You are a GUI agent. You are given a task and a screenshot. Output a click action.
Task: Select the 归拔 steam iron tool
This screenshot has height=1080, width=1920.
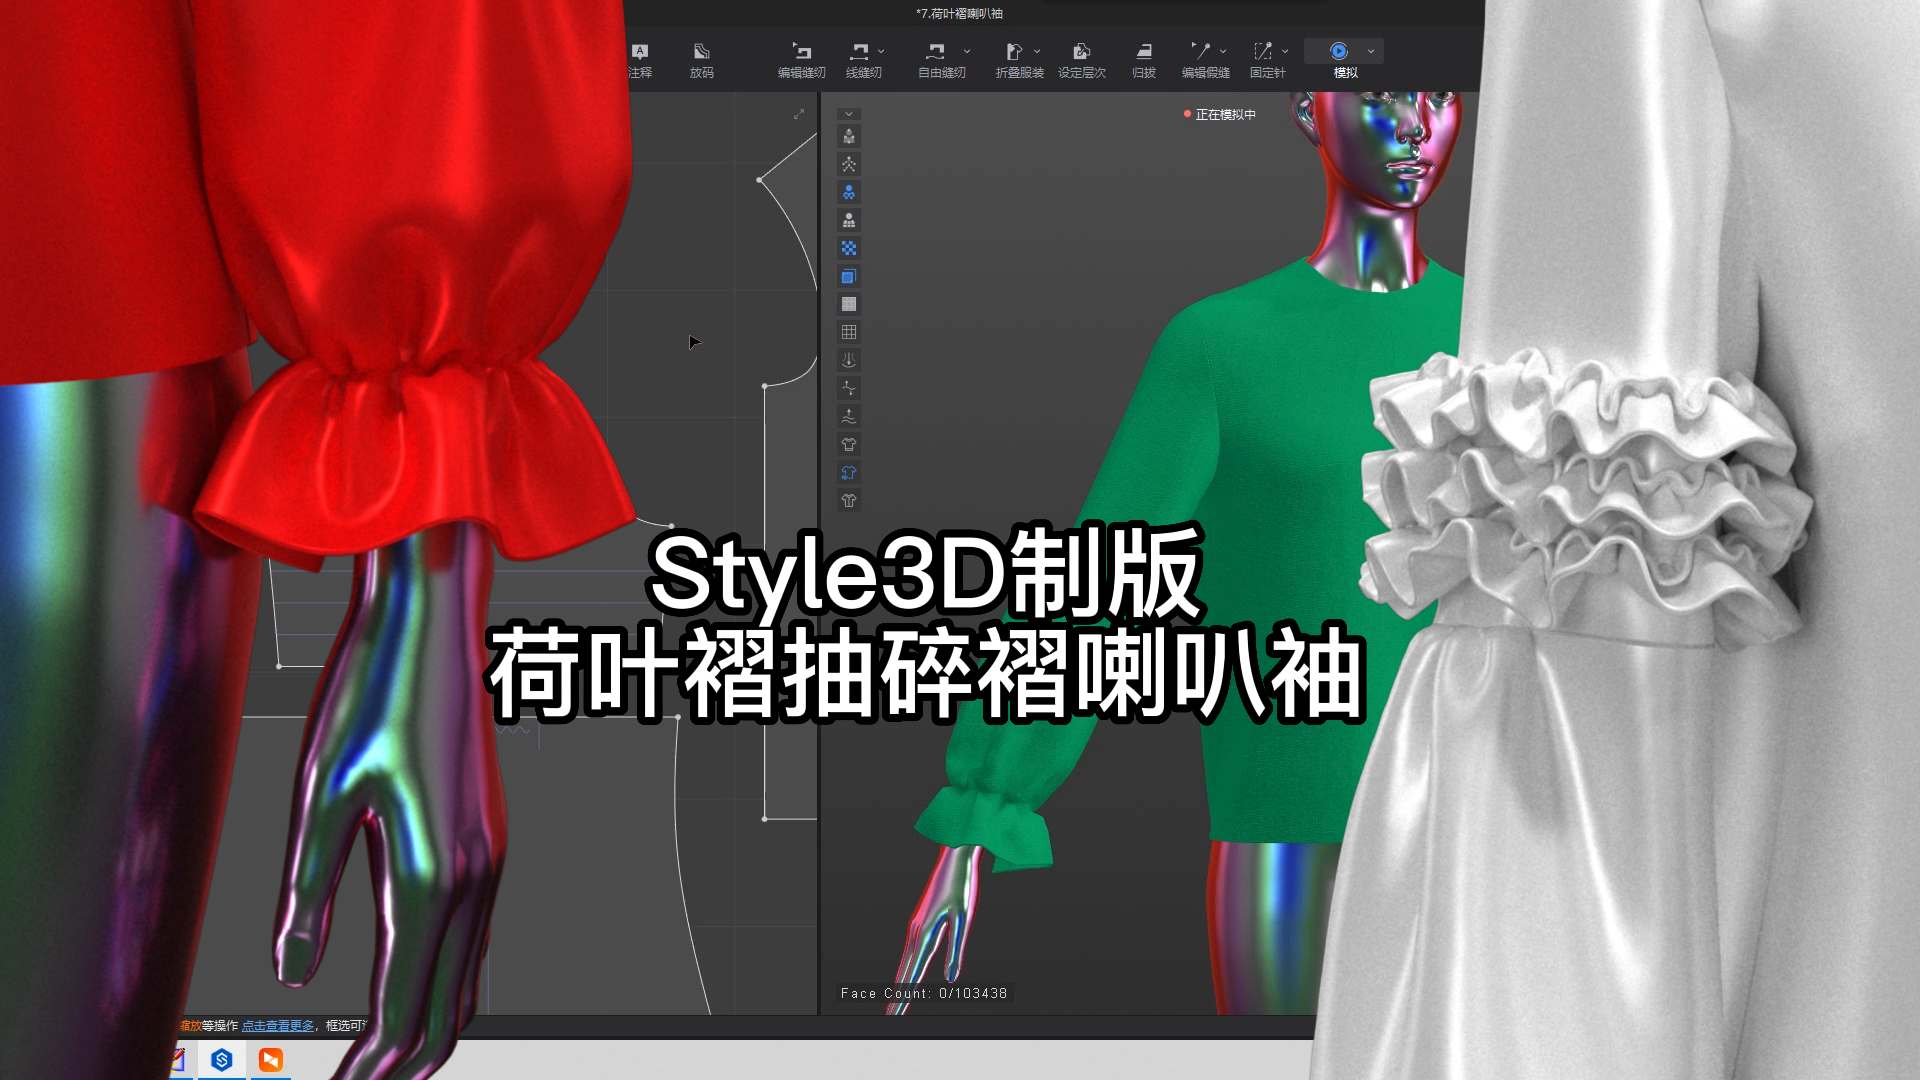pyautogui.click(x=1143, y=60)
